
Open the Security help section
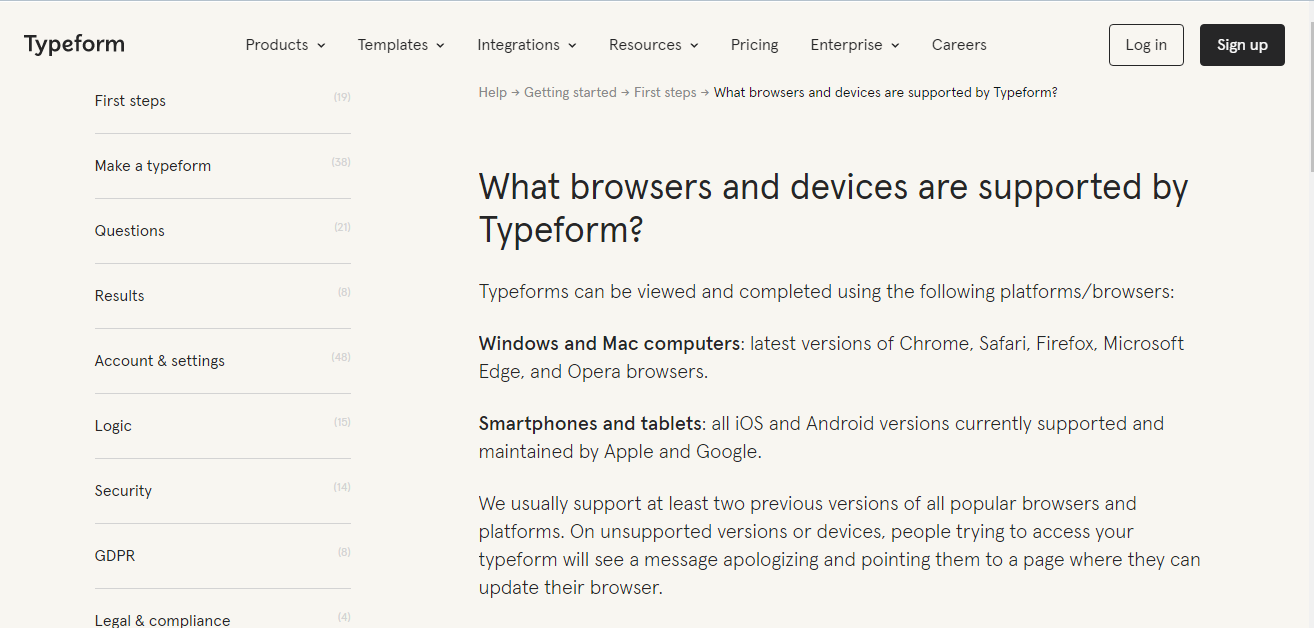point(123,491)
